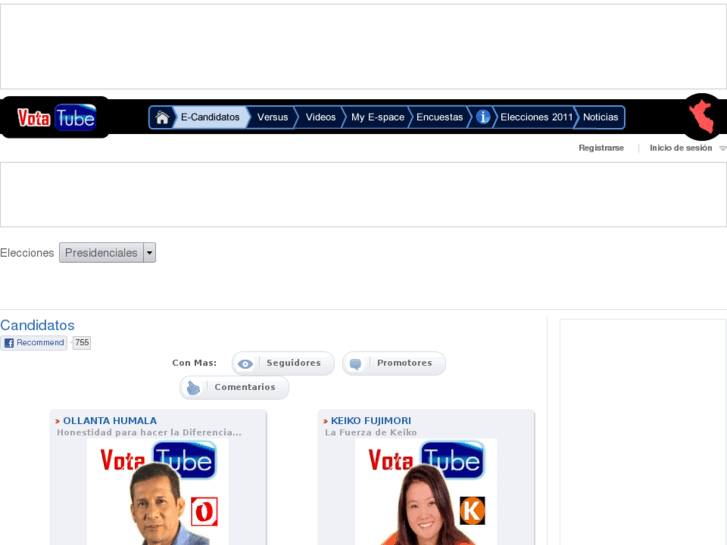This screenshot has width=727, height=545.
Task: Sort candidates by Comentarios
Action: [x=234, y=387]
